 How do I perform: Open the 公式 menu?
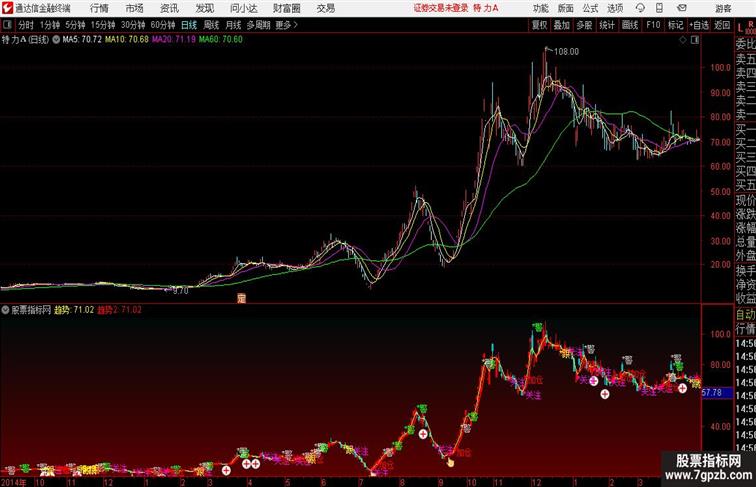point(590,8)
